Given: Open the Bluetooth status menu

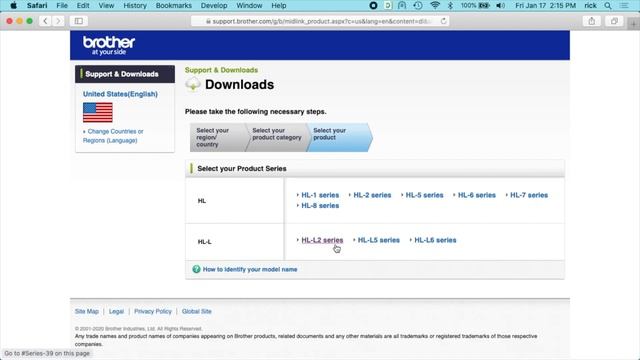Looking at the screenshot, I should pos(450,6).
